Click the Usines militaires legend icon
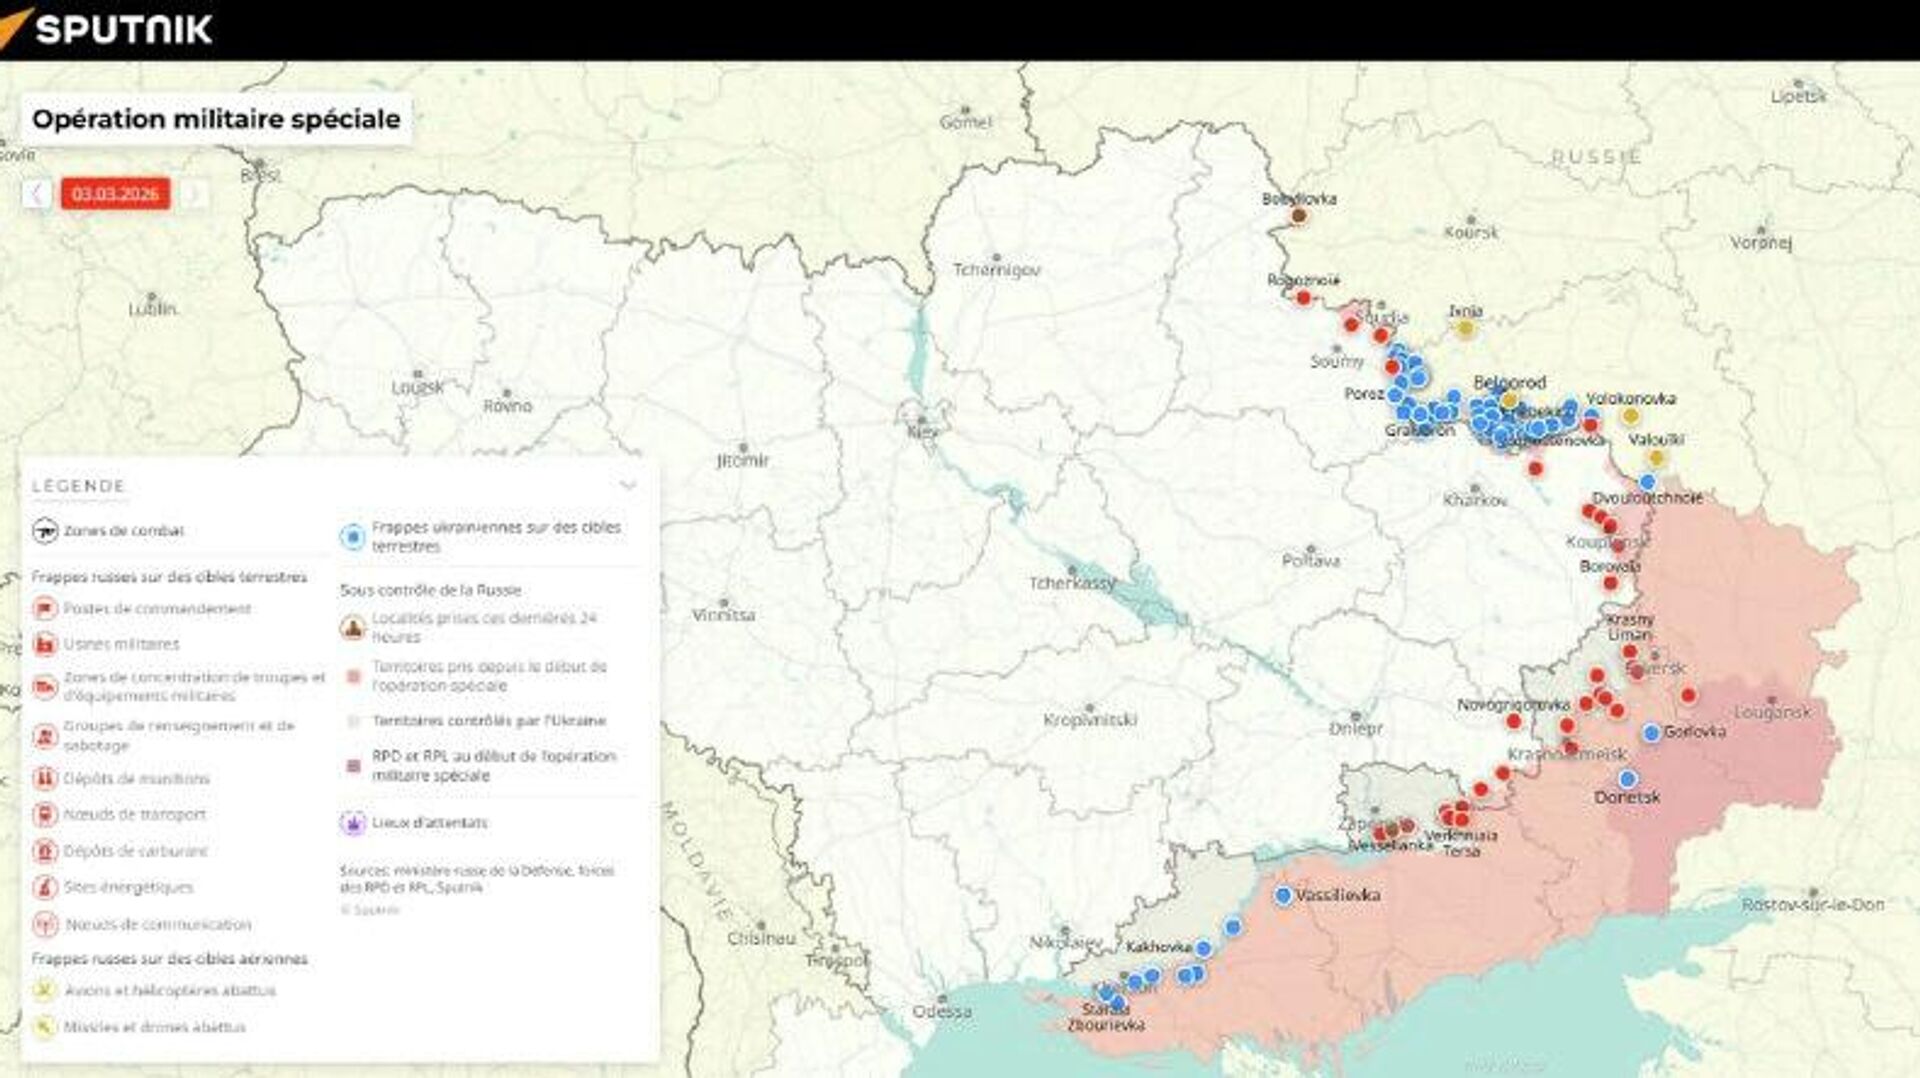1920x1078 pixels. point(45,644)
